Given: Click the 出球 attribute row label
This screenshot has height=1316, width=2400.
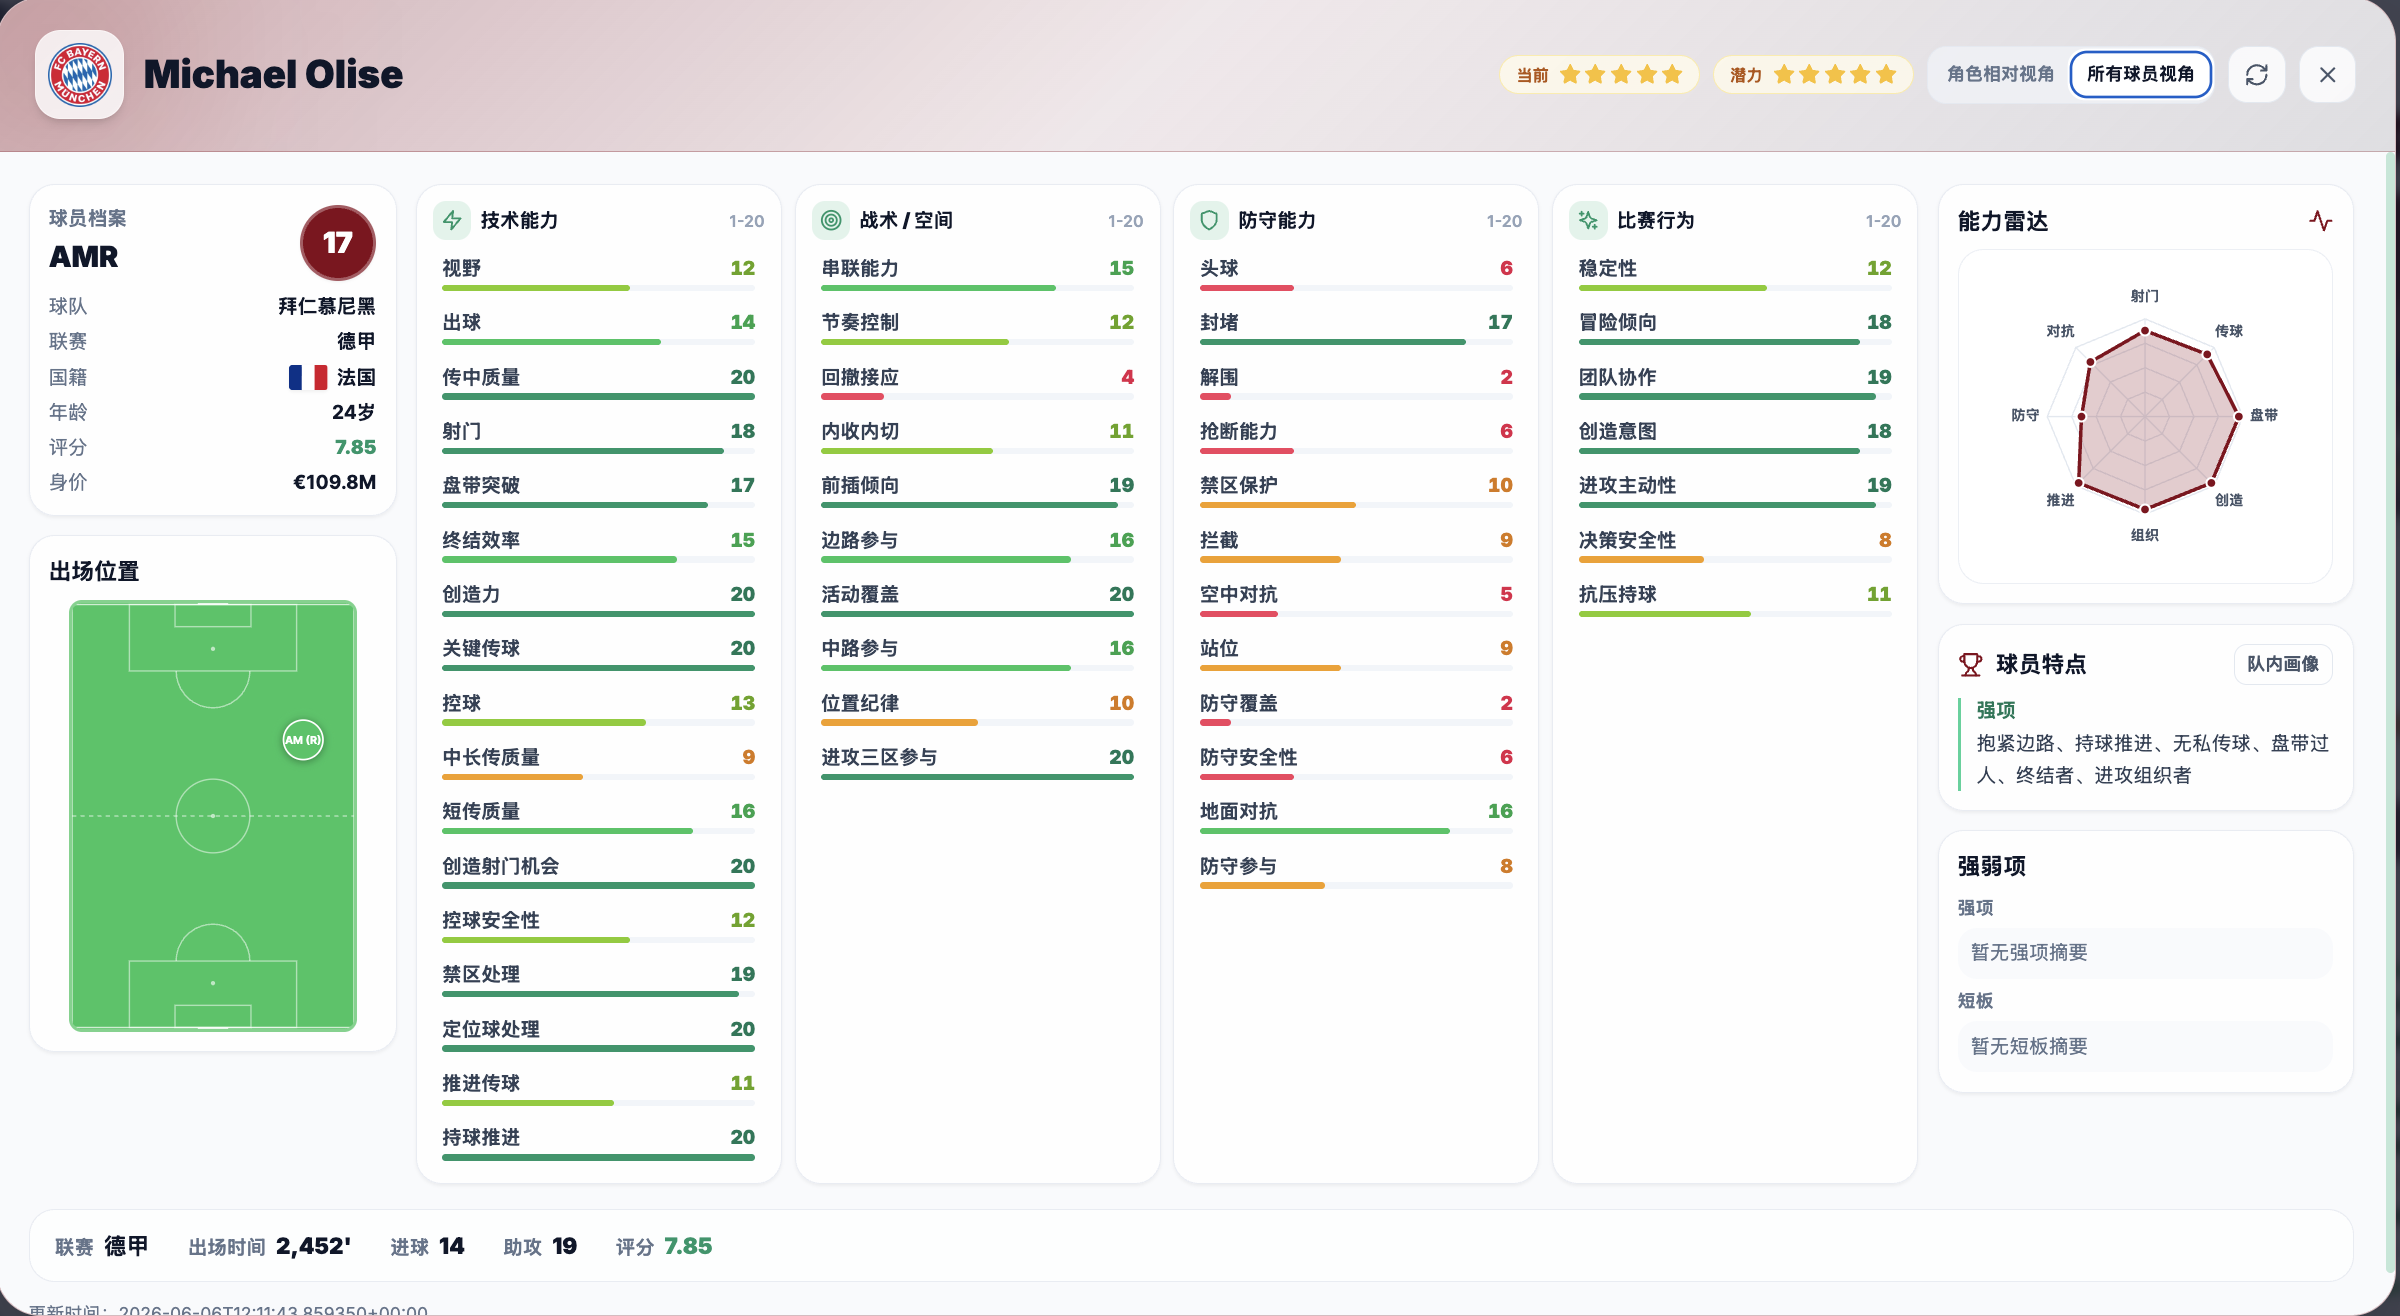Looking at the screenshot, I should (x=462, y=322).
